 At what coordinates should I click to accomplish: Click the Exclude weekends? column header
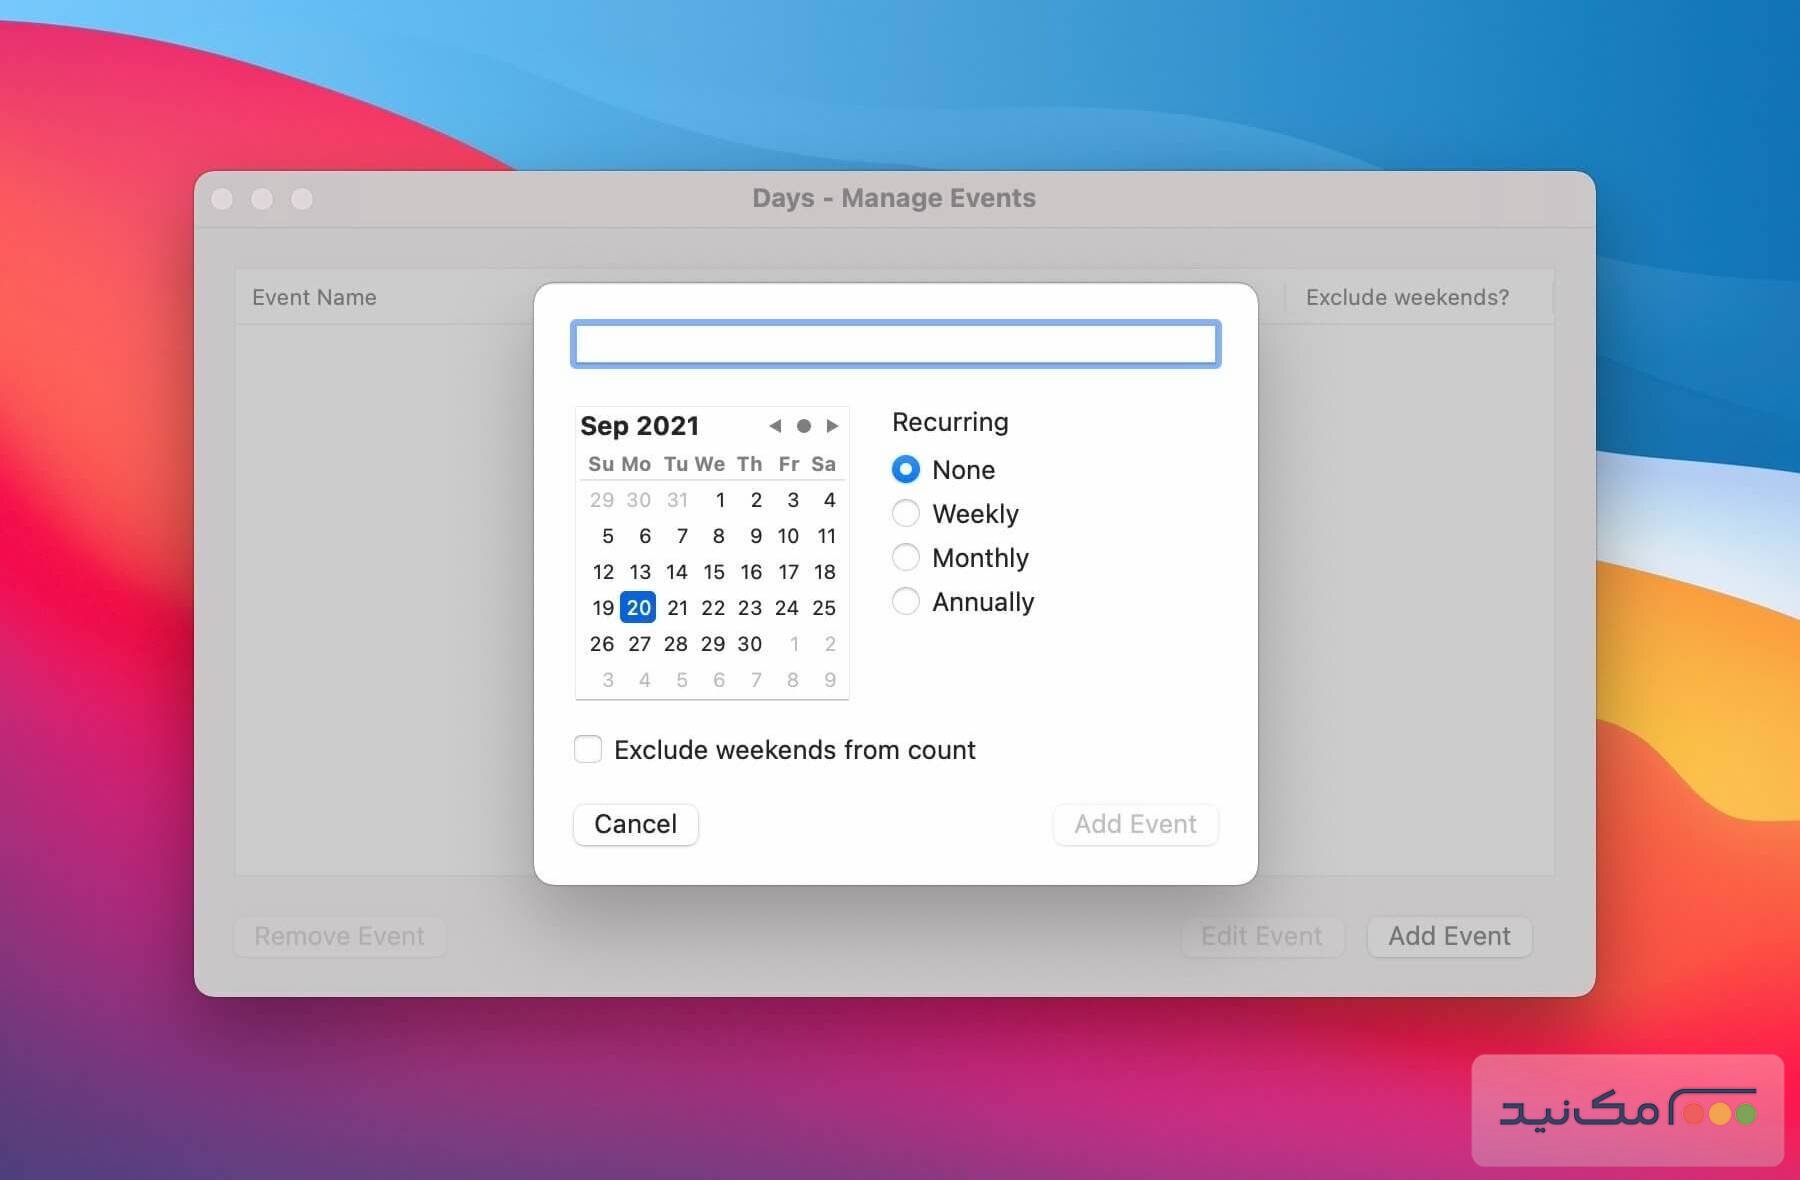(1404, 297)
